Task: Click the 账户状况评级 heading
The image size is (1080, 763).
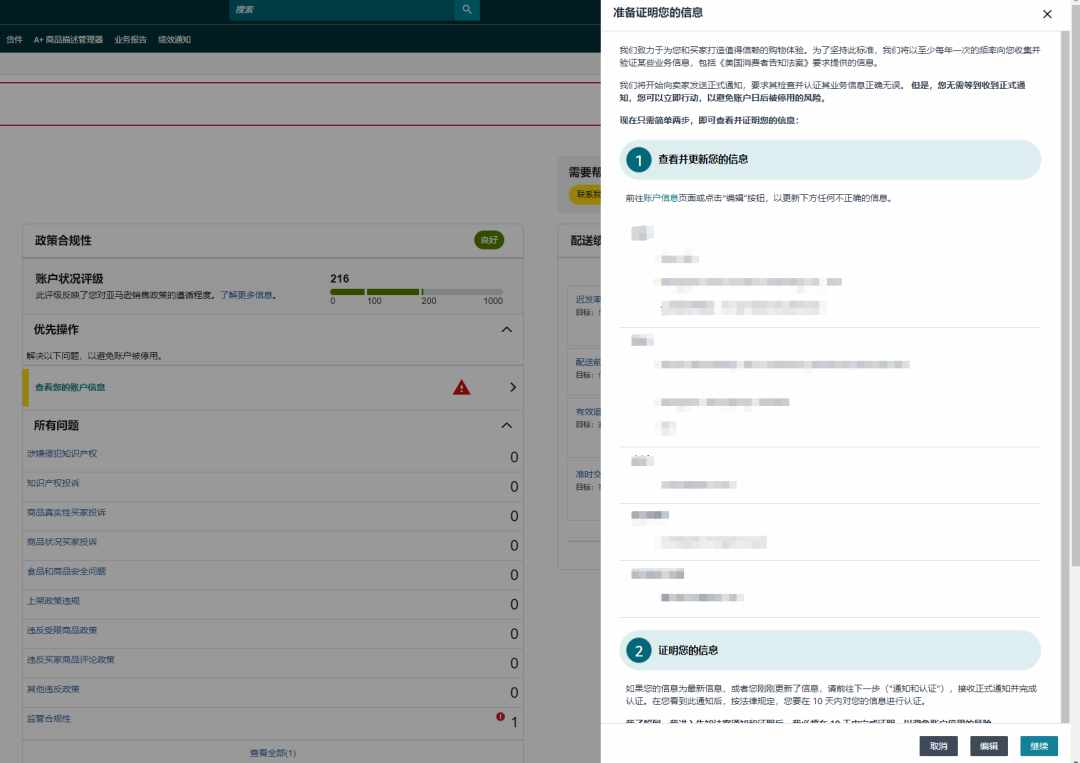Action: click(69, 279)
